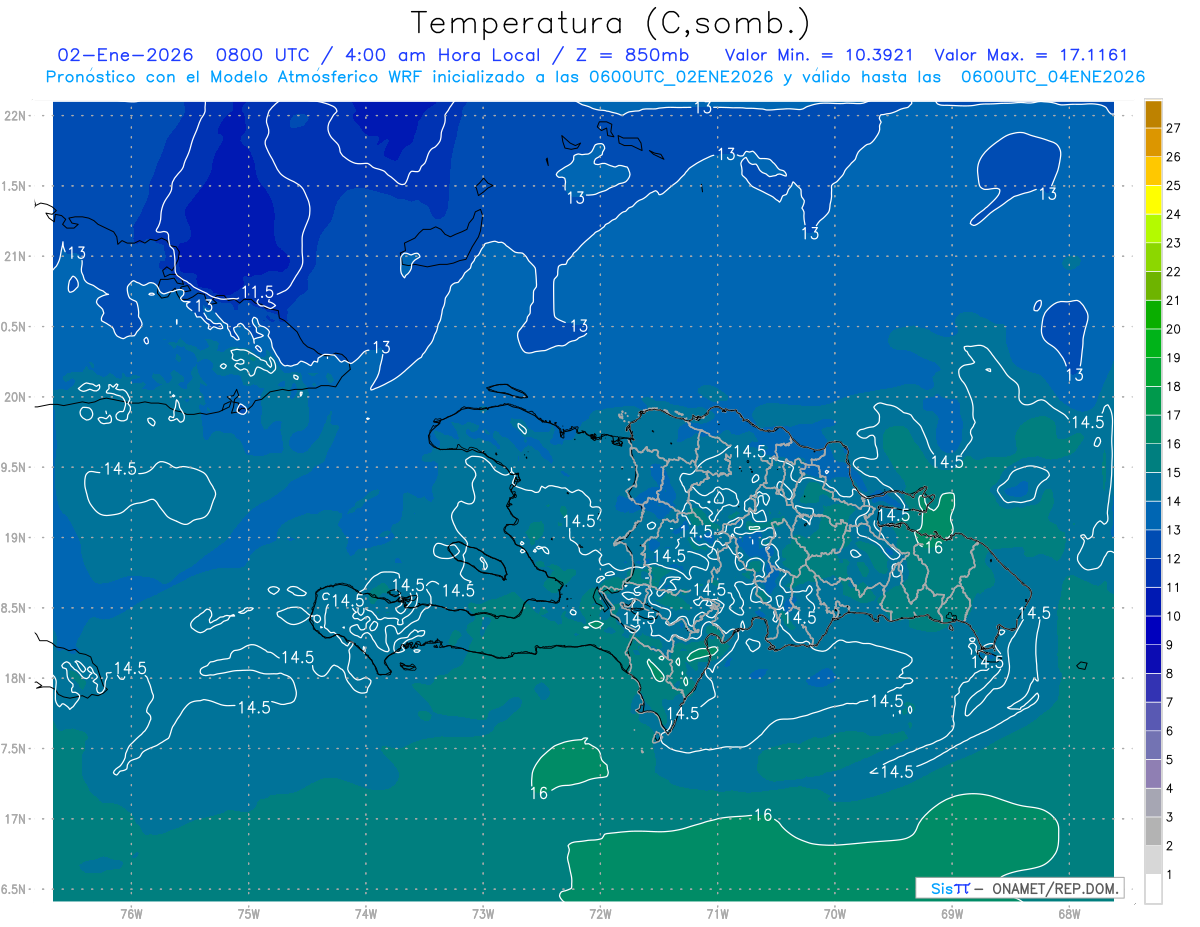Click the '17N' latitude label
This screenshot has width=1200, height=927.
(x=15, y=819)
